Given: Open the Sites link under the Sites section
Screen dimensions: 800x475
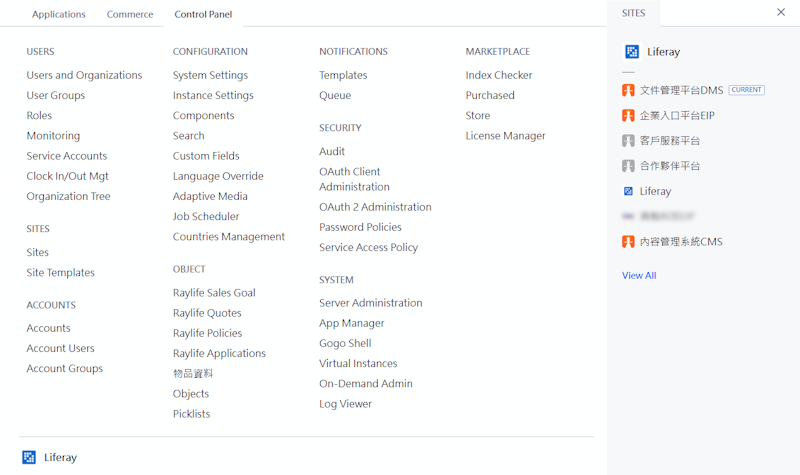Looking at the screenshot, I should (38, 252).
